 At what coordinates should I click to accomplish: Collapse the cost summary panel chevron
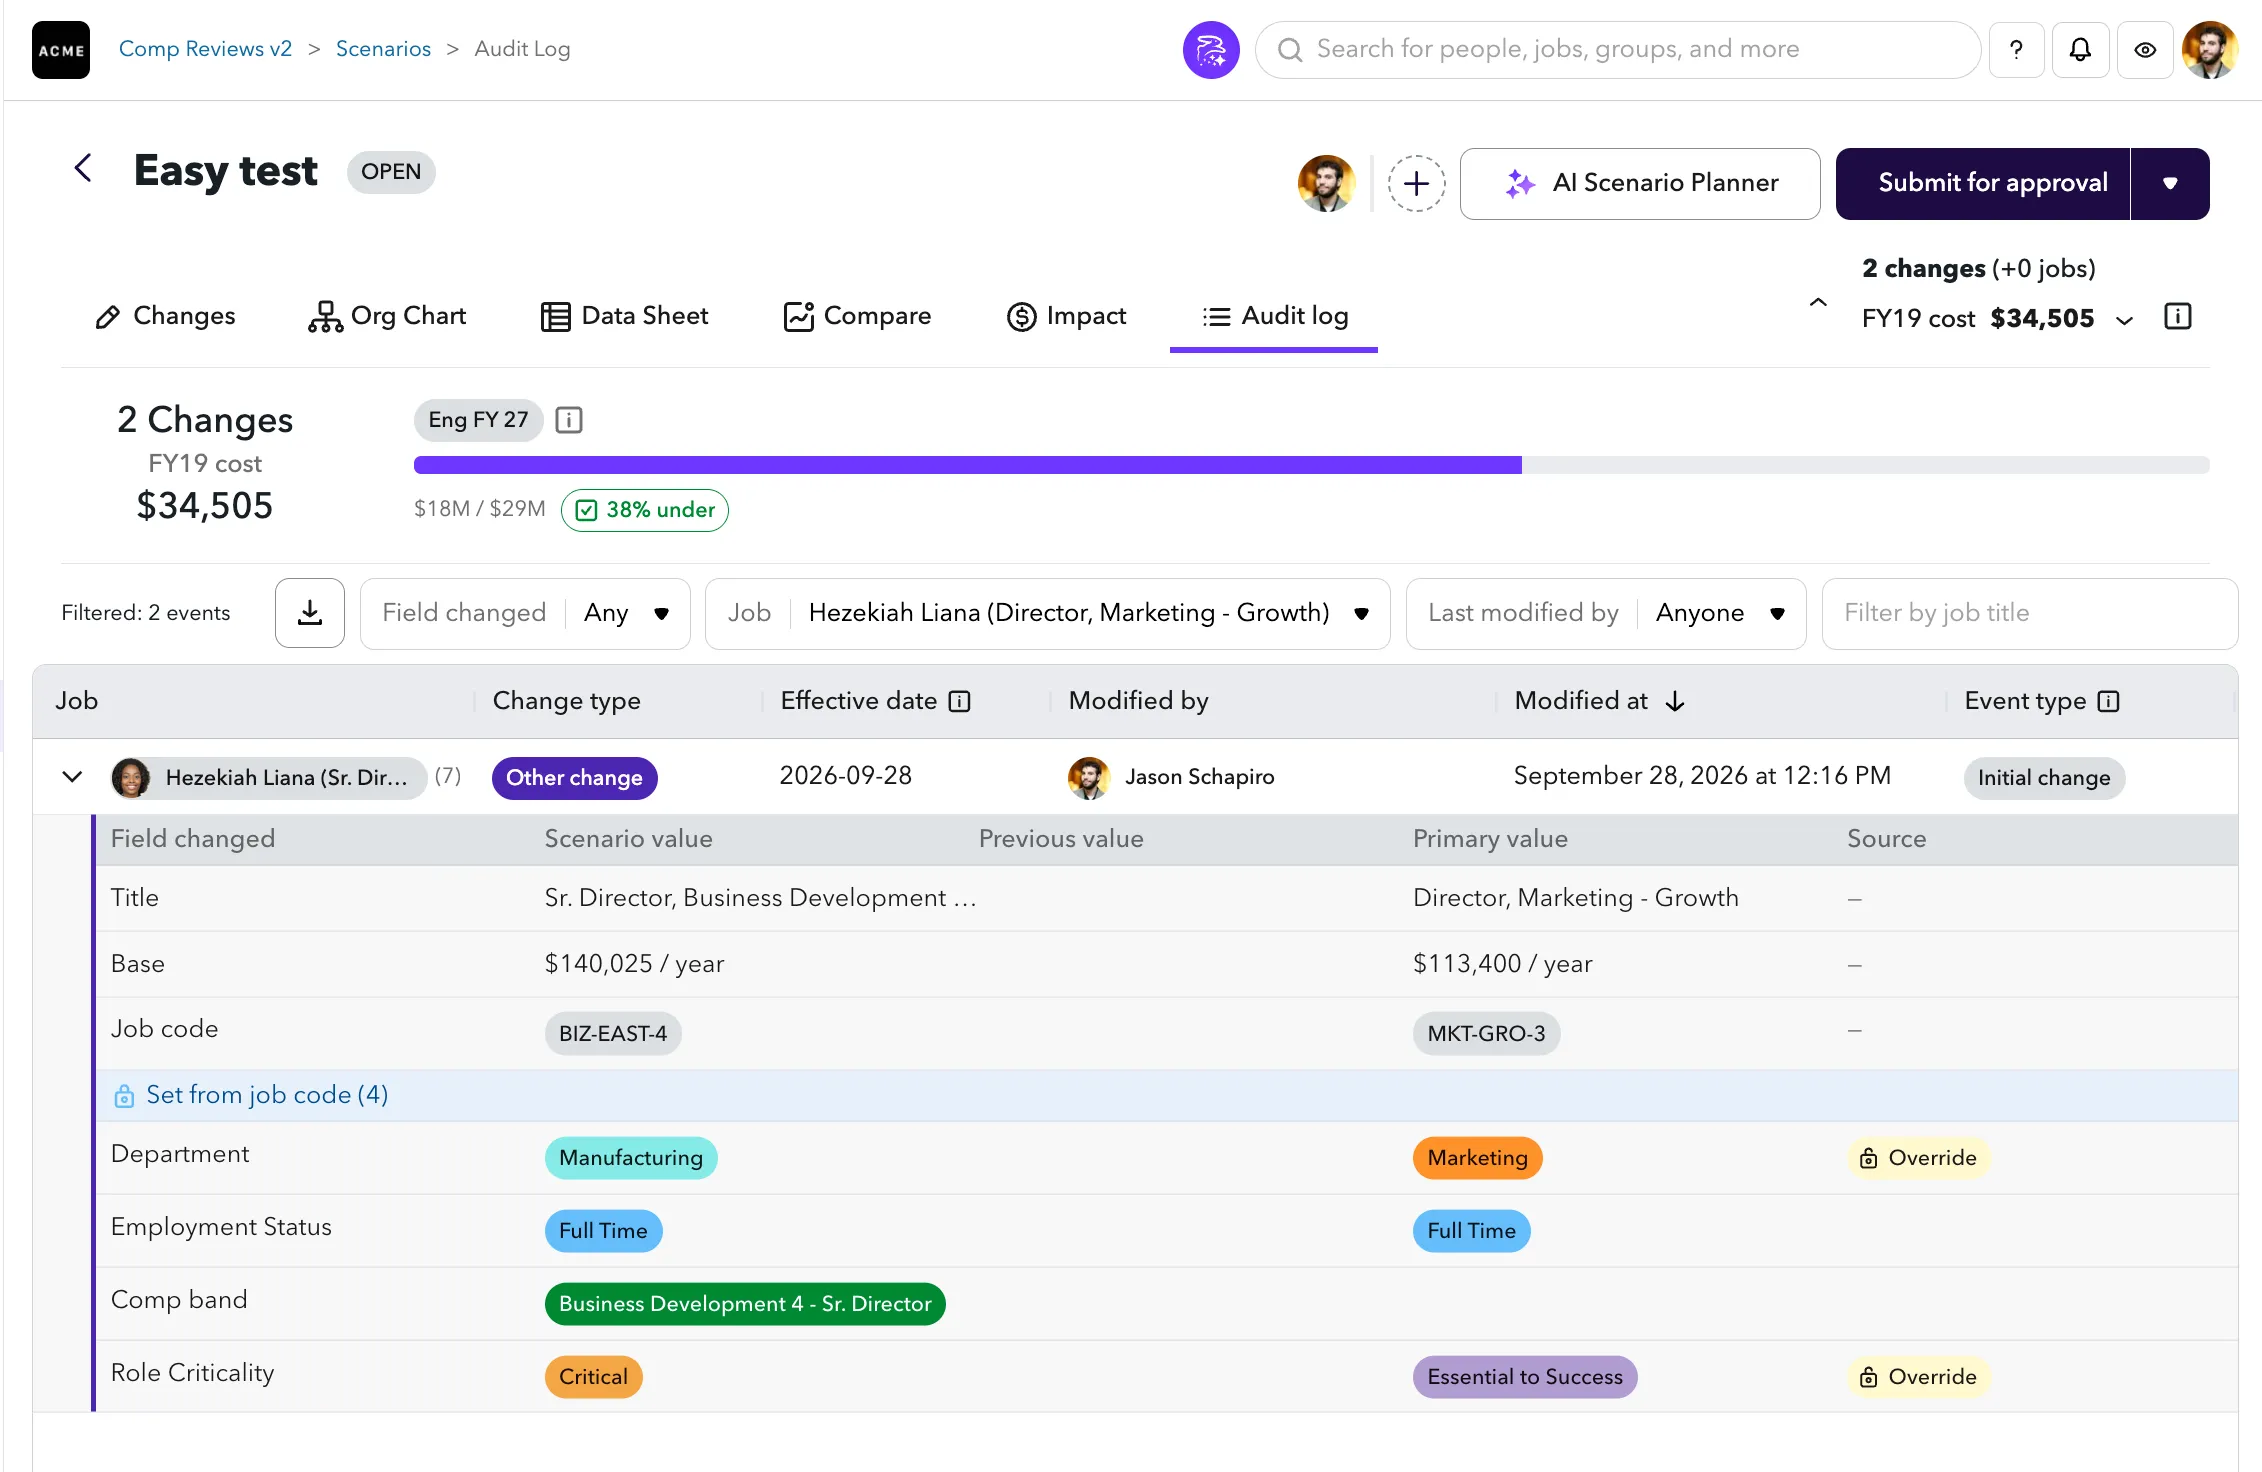click(1818, 302)
